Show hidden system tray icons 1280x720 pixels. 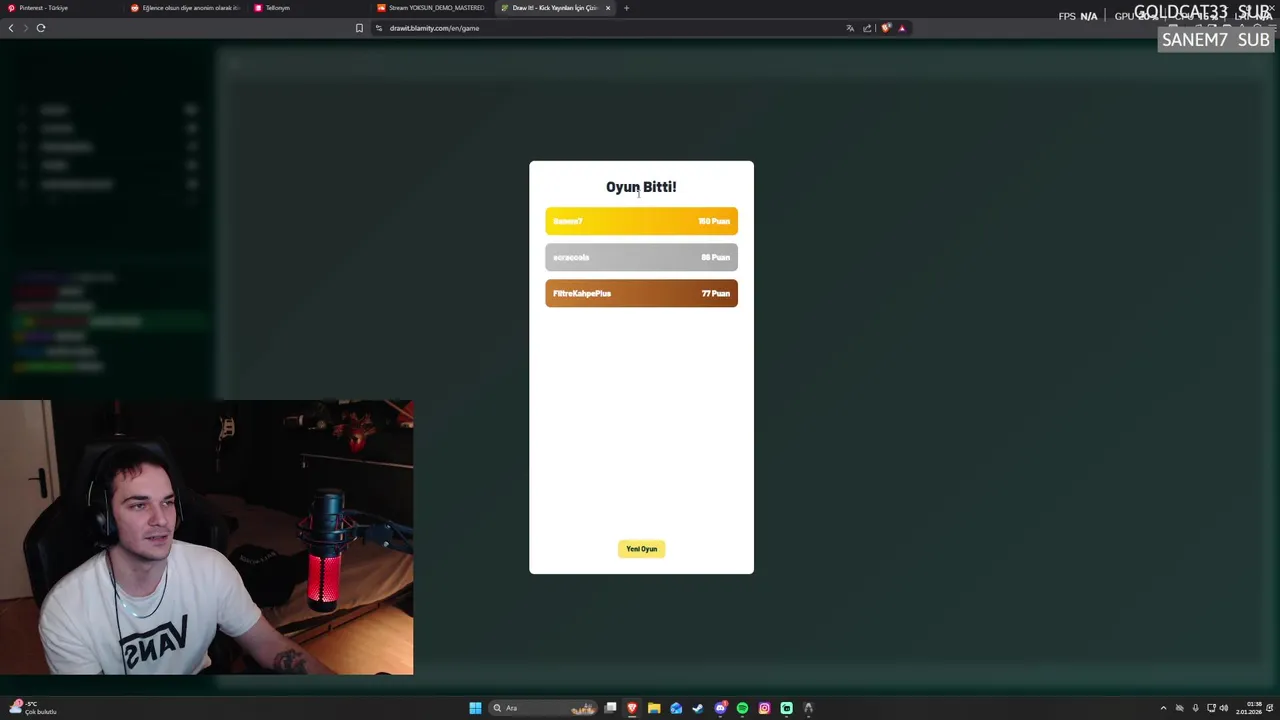(x=1163, y=708)
